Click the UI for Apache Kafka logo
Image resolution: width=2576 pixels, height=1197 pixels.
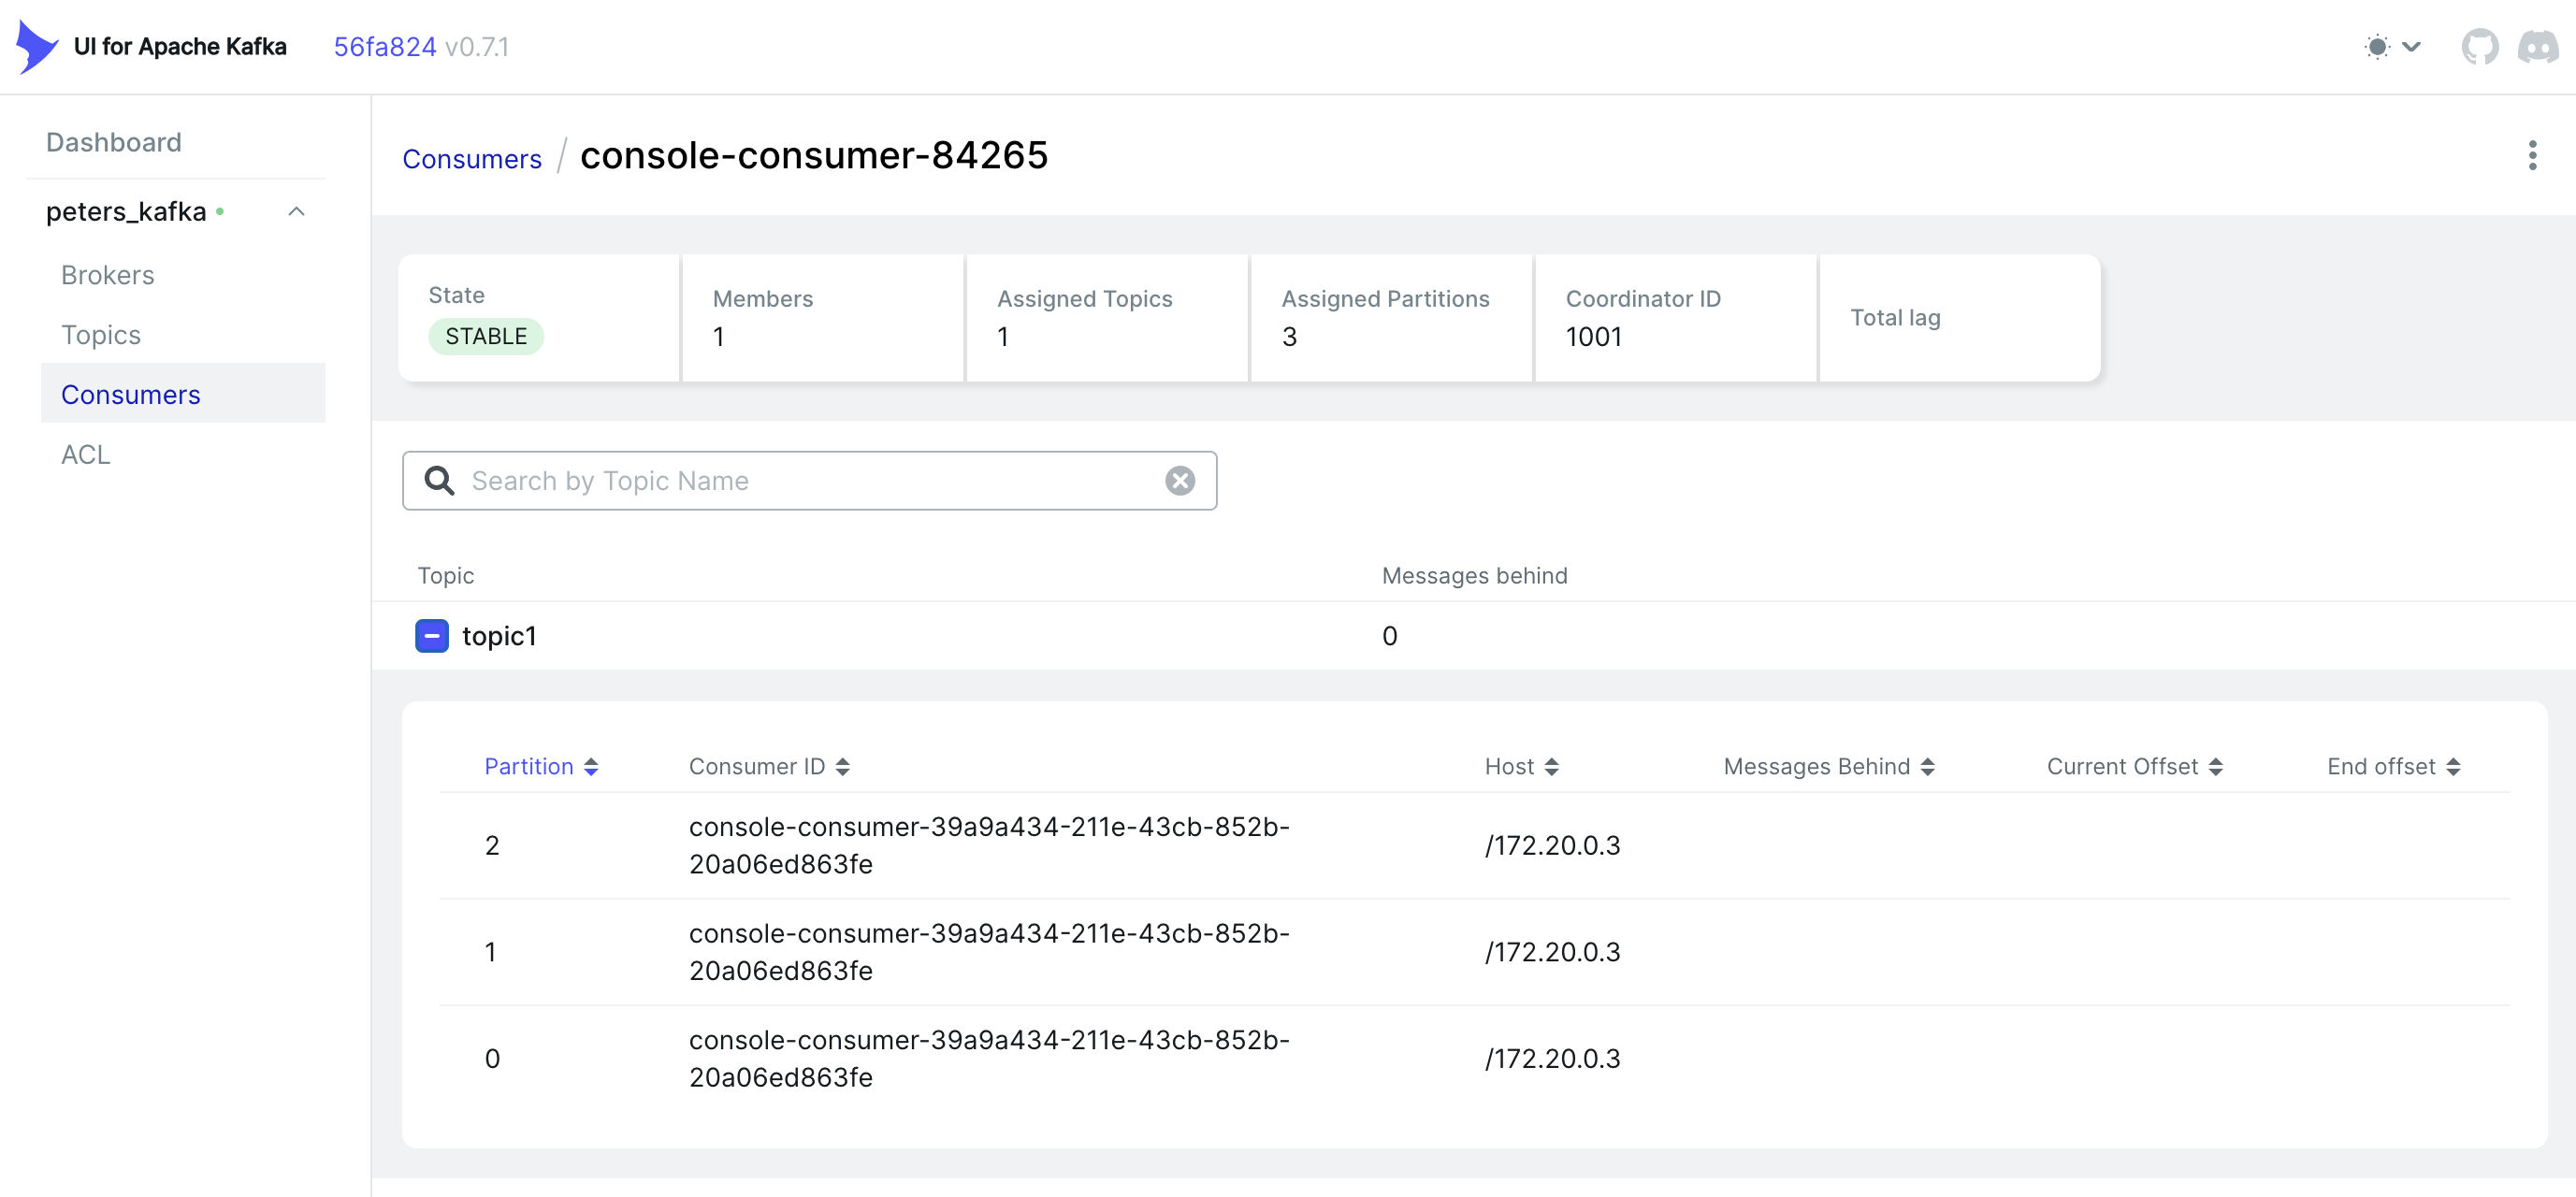[x=38, y=47]
